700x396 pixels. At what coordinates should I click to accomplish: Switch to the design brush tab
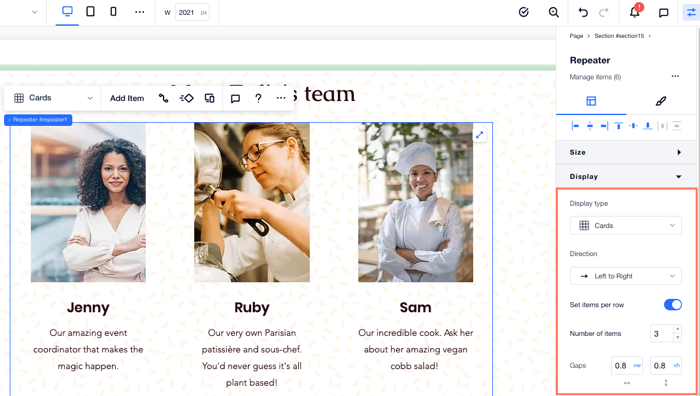pyautogui.click(x=661, y=101)
